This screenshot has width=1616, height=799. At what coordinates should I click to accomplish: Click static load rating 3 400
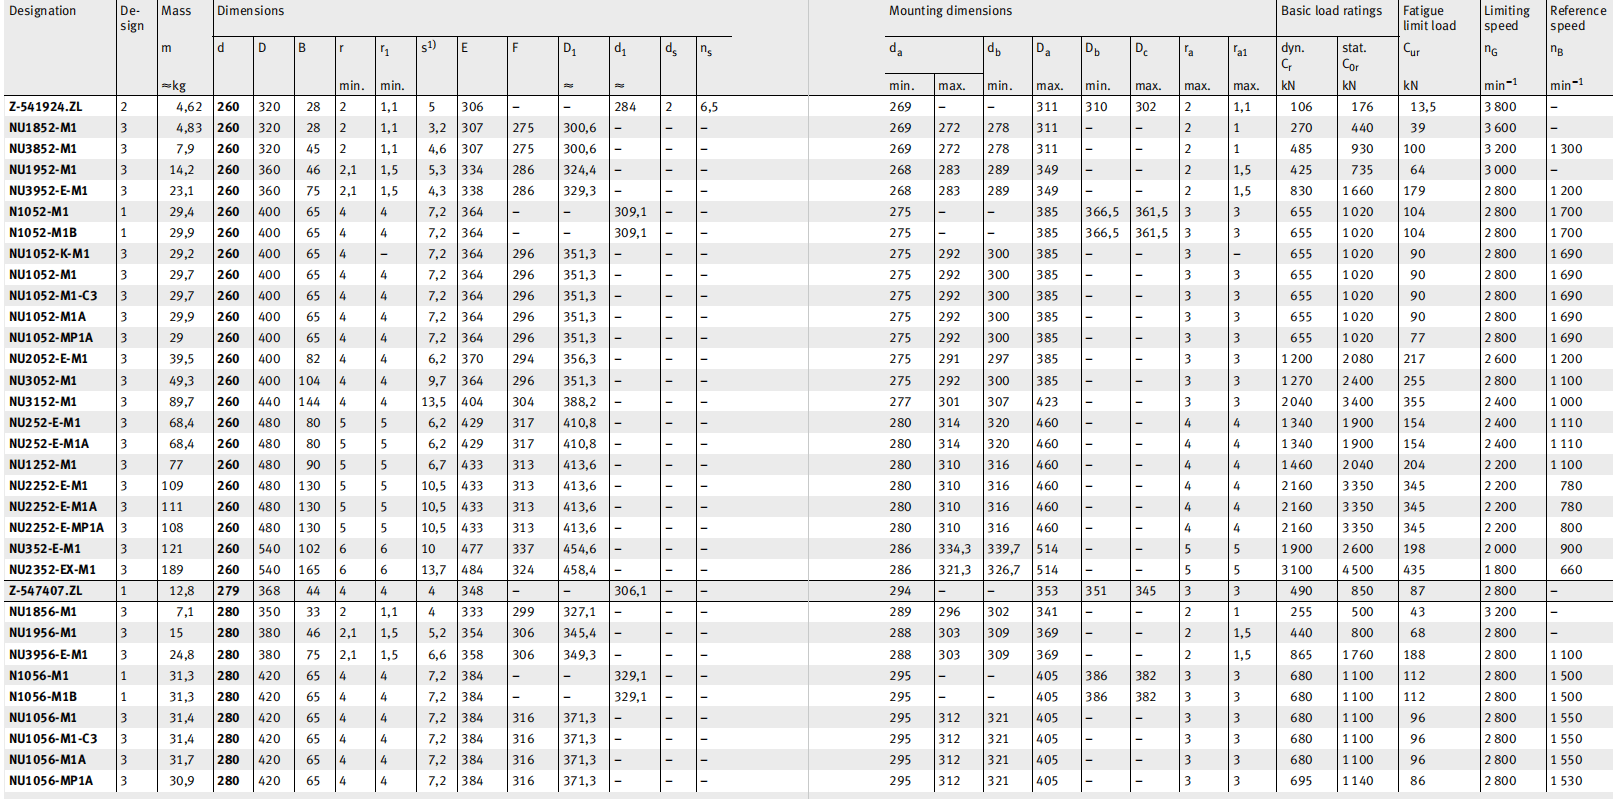(1358, 402)
